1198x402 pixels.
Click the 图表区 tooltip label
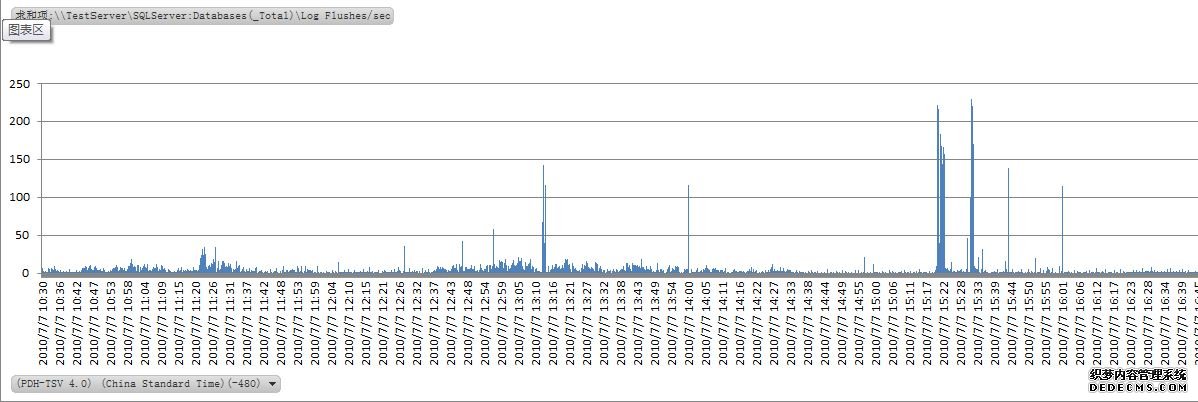click(27, 31)
